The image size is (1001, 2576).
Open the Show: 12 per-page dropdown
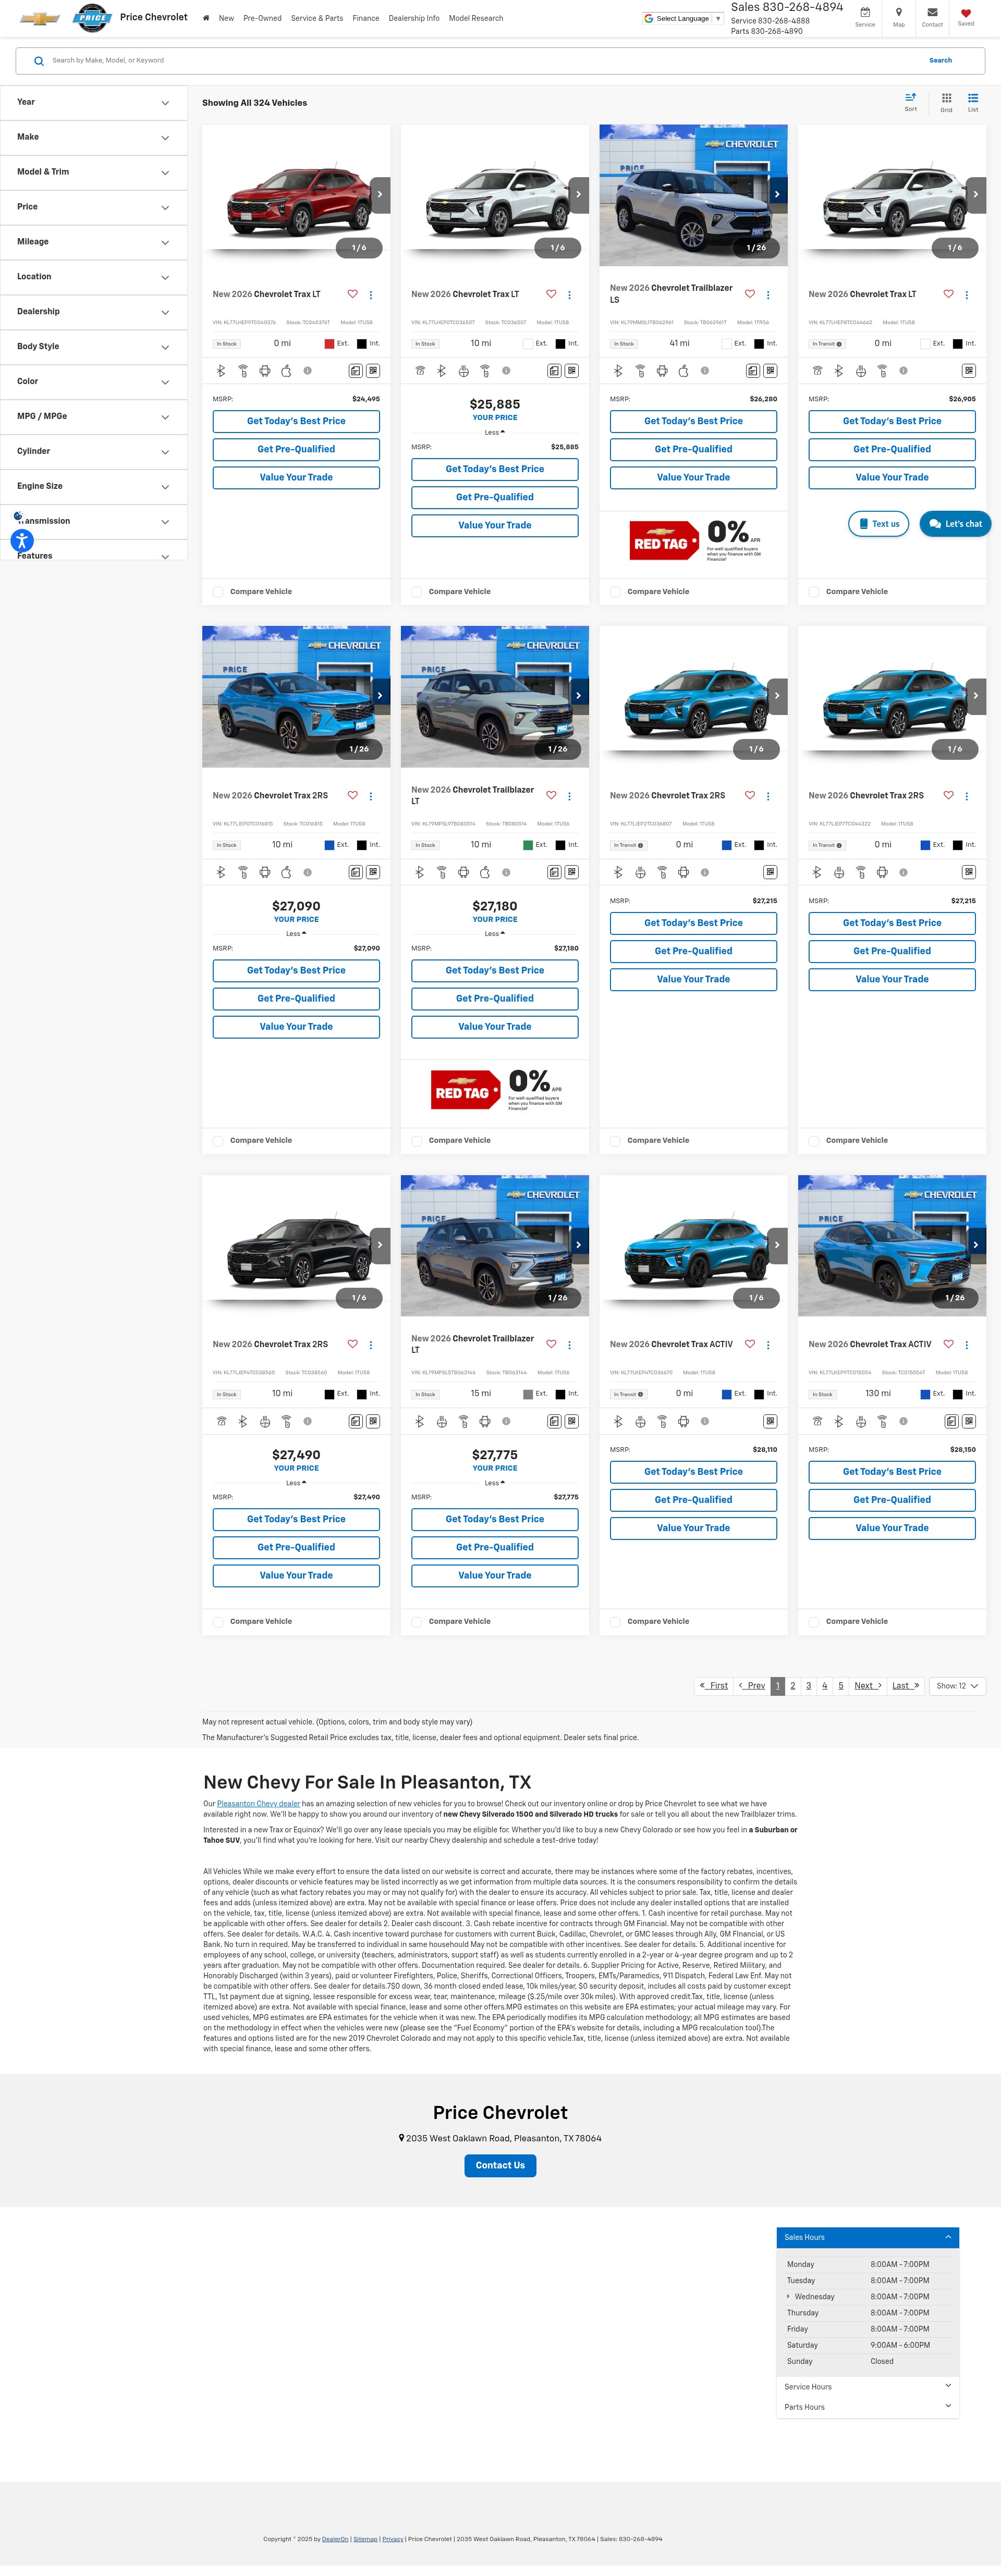click(x=957, y=1686)
